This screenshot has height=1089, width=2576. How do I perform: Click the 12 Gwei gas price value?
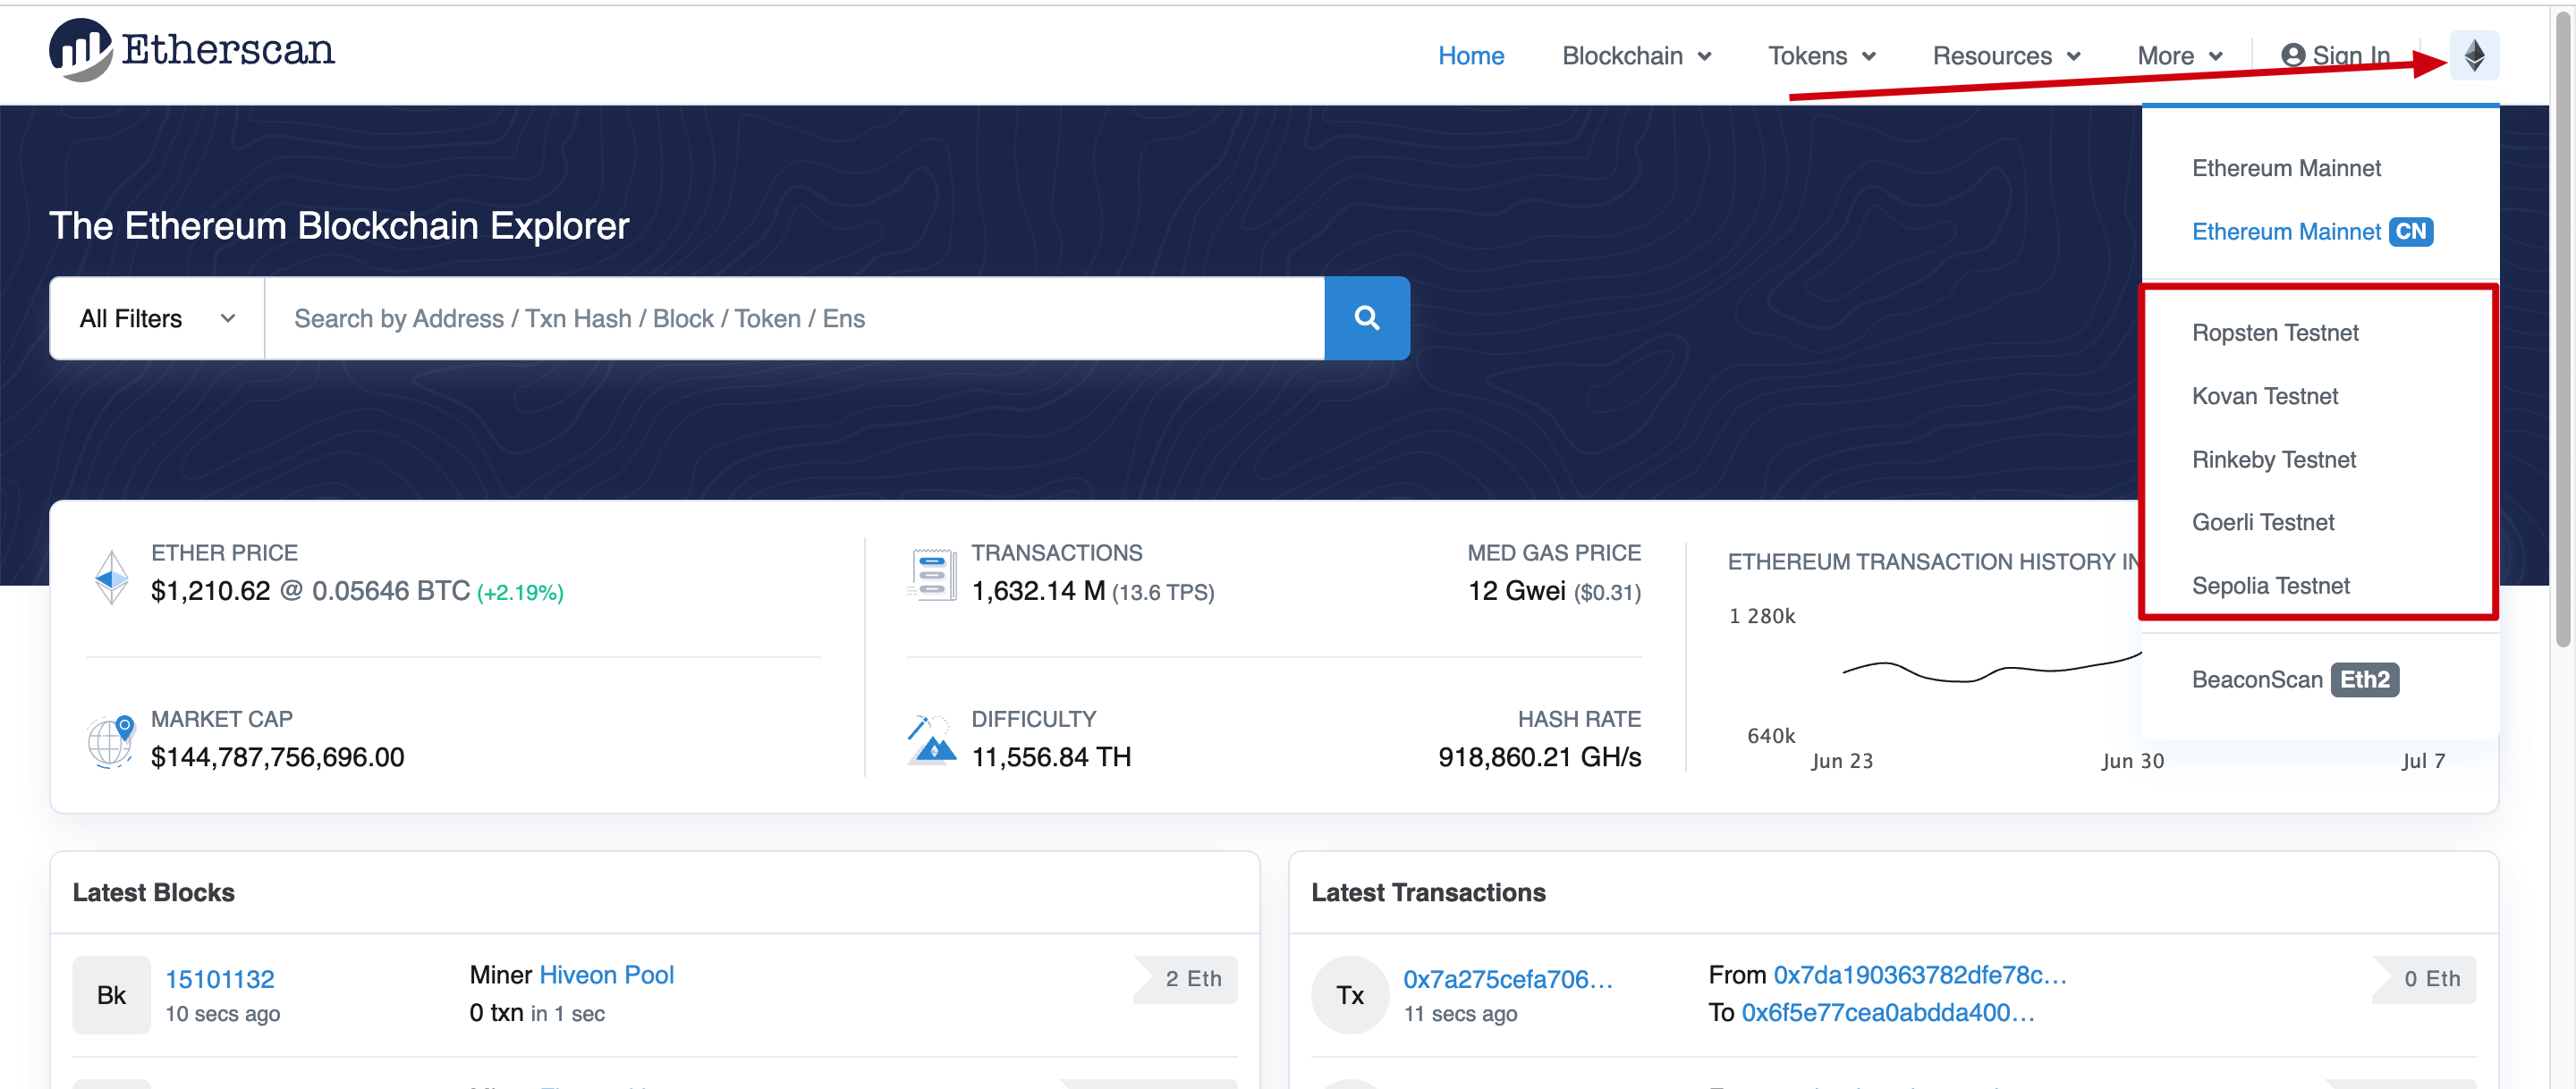[x=1516, y=591]
